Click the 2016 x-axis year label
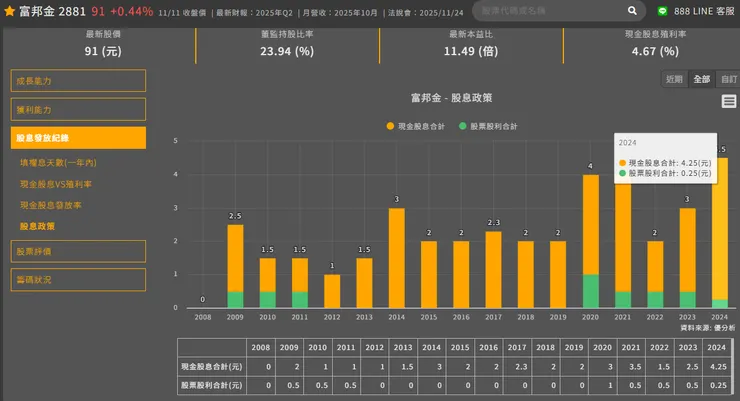The image size is (740, 401). [x=461, y=317]
